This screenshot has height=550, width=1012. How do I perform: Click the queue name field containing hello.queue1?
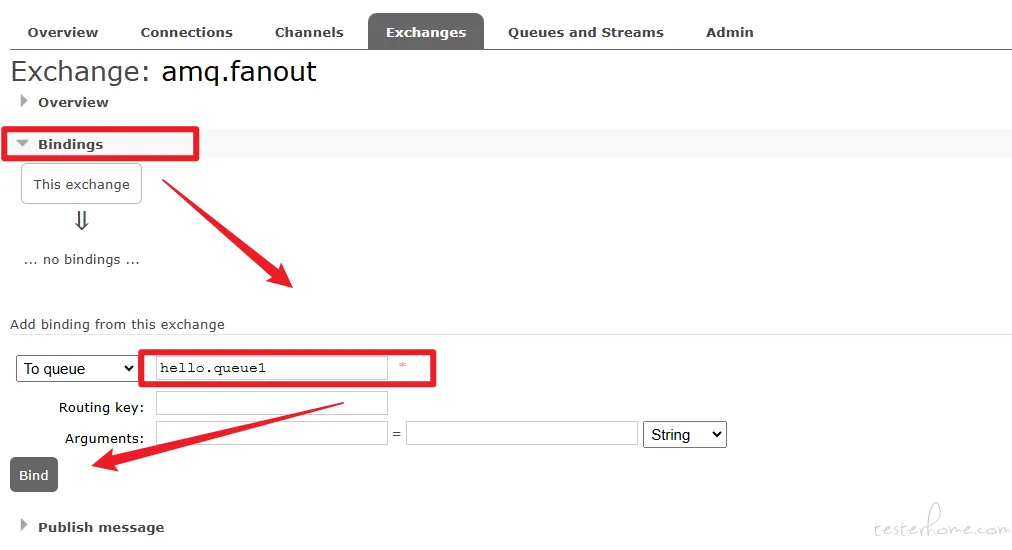[272, 368]
